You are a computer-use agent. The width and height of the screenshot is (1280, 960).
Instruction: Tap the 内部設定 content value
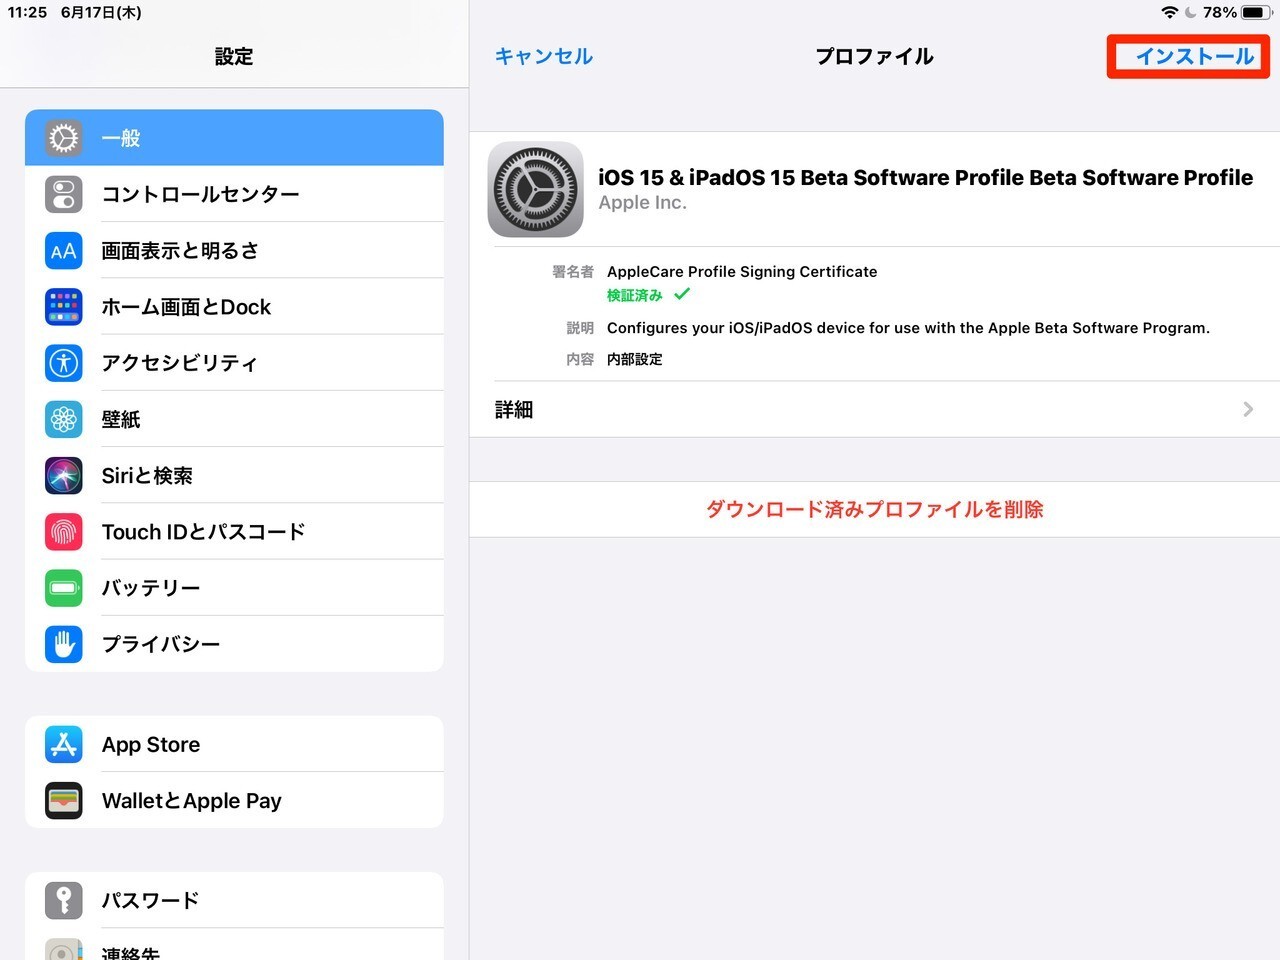click(x=635, y=359)
